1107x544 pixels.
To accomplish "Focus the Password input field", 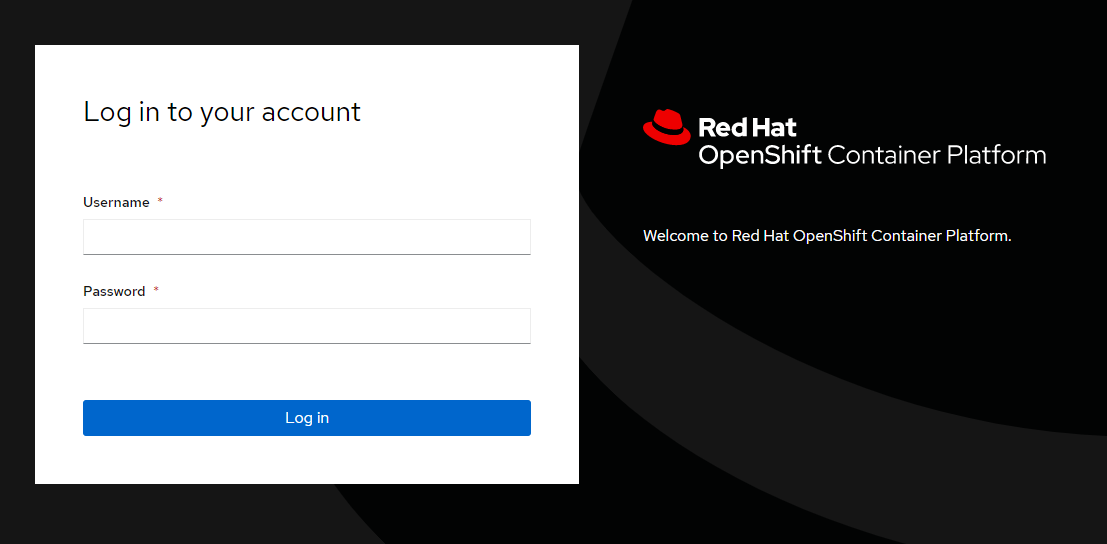I will (306, 326).
